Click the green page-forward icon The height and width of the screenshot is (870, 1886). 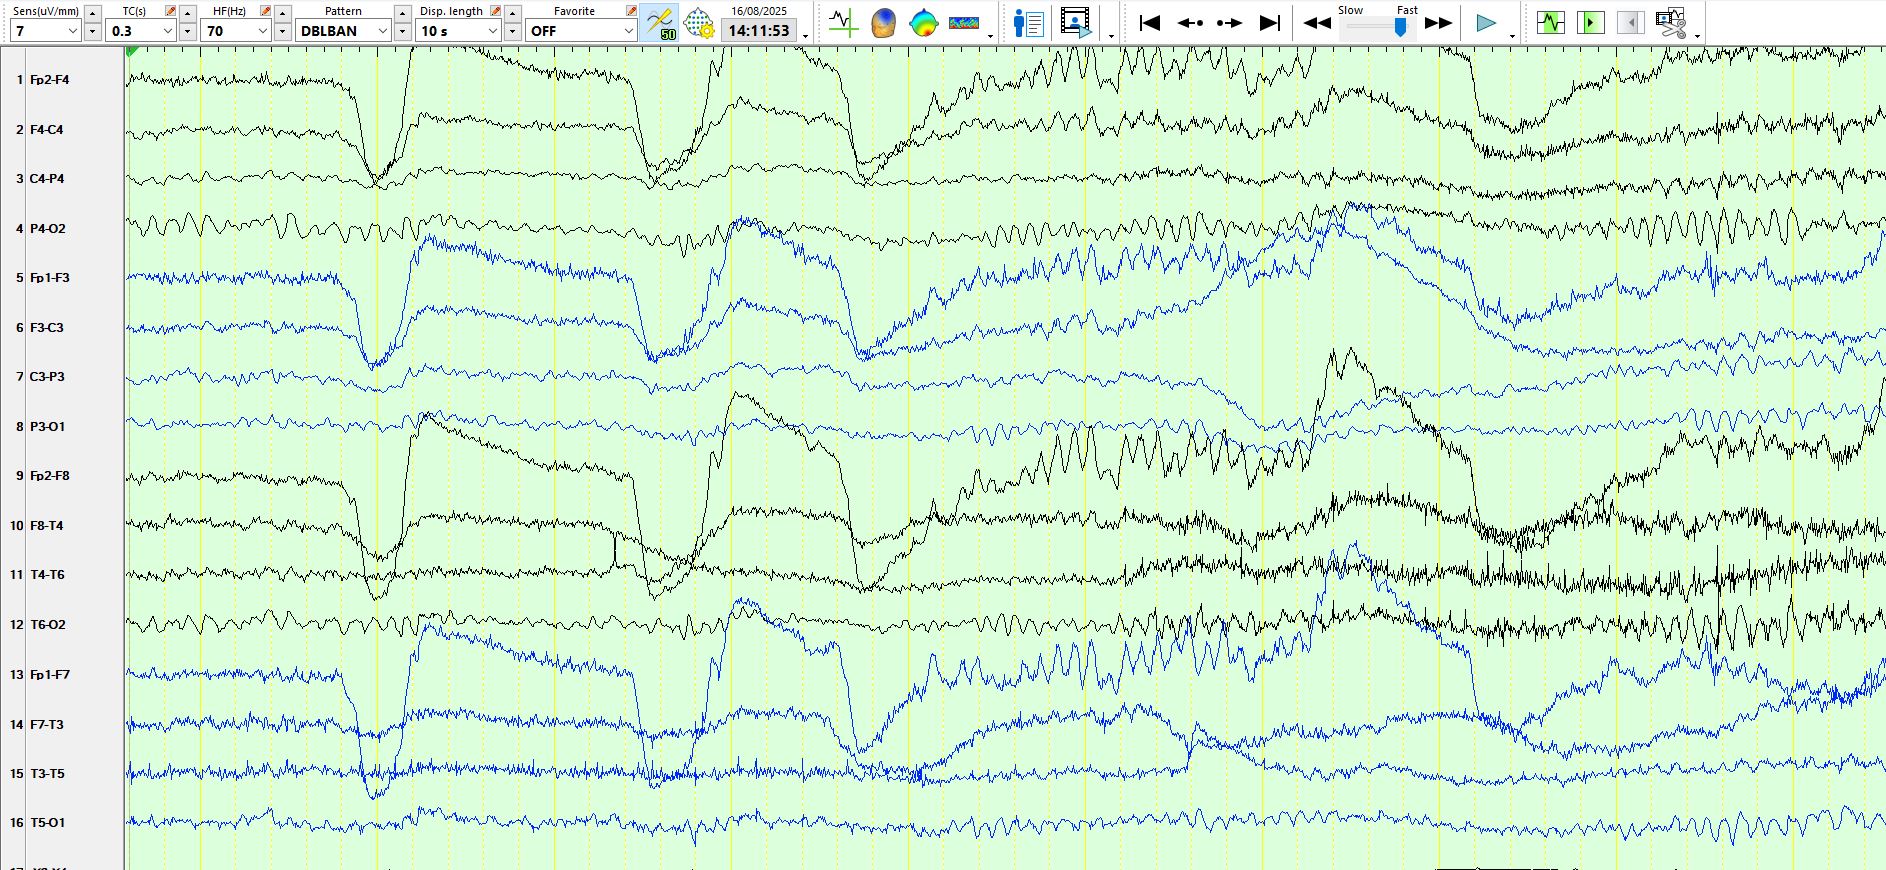(1591, 22)
